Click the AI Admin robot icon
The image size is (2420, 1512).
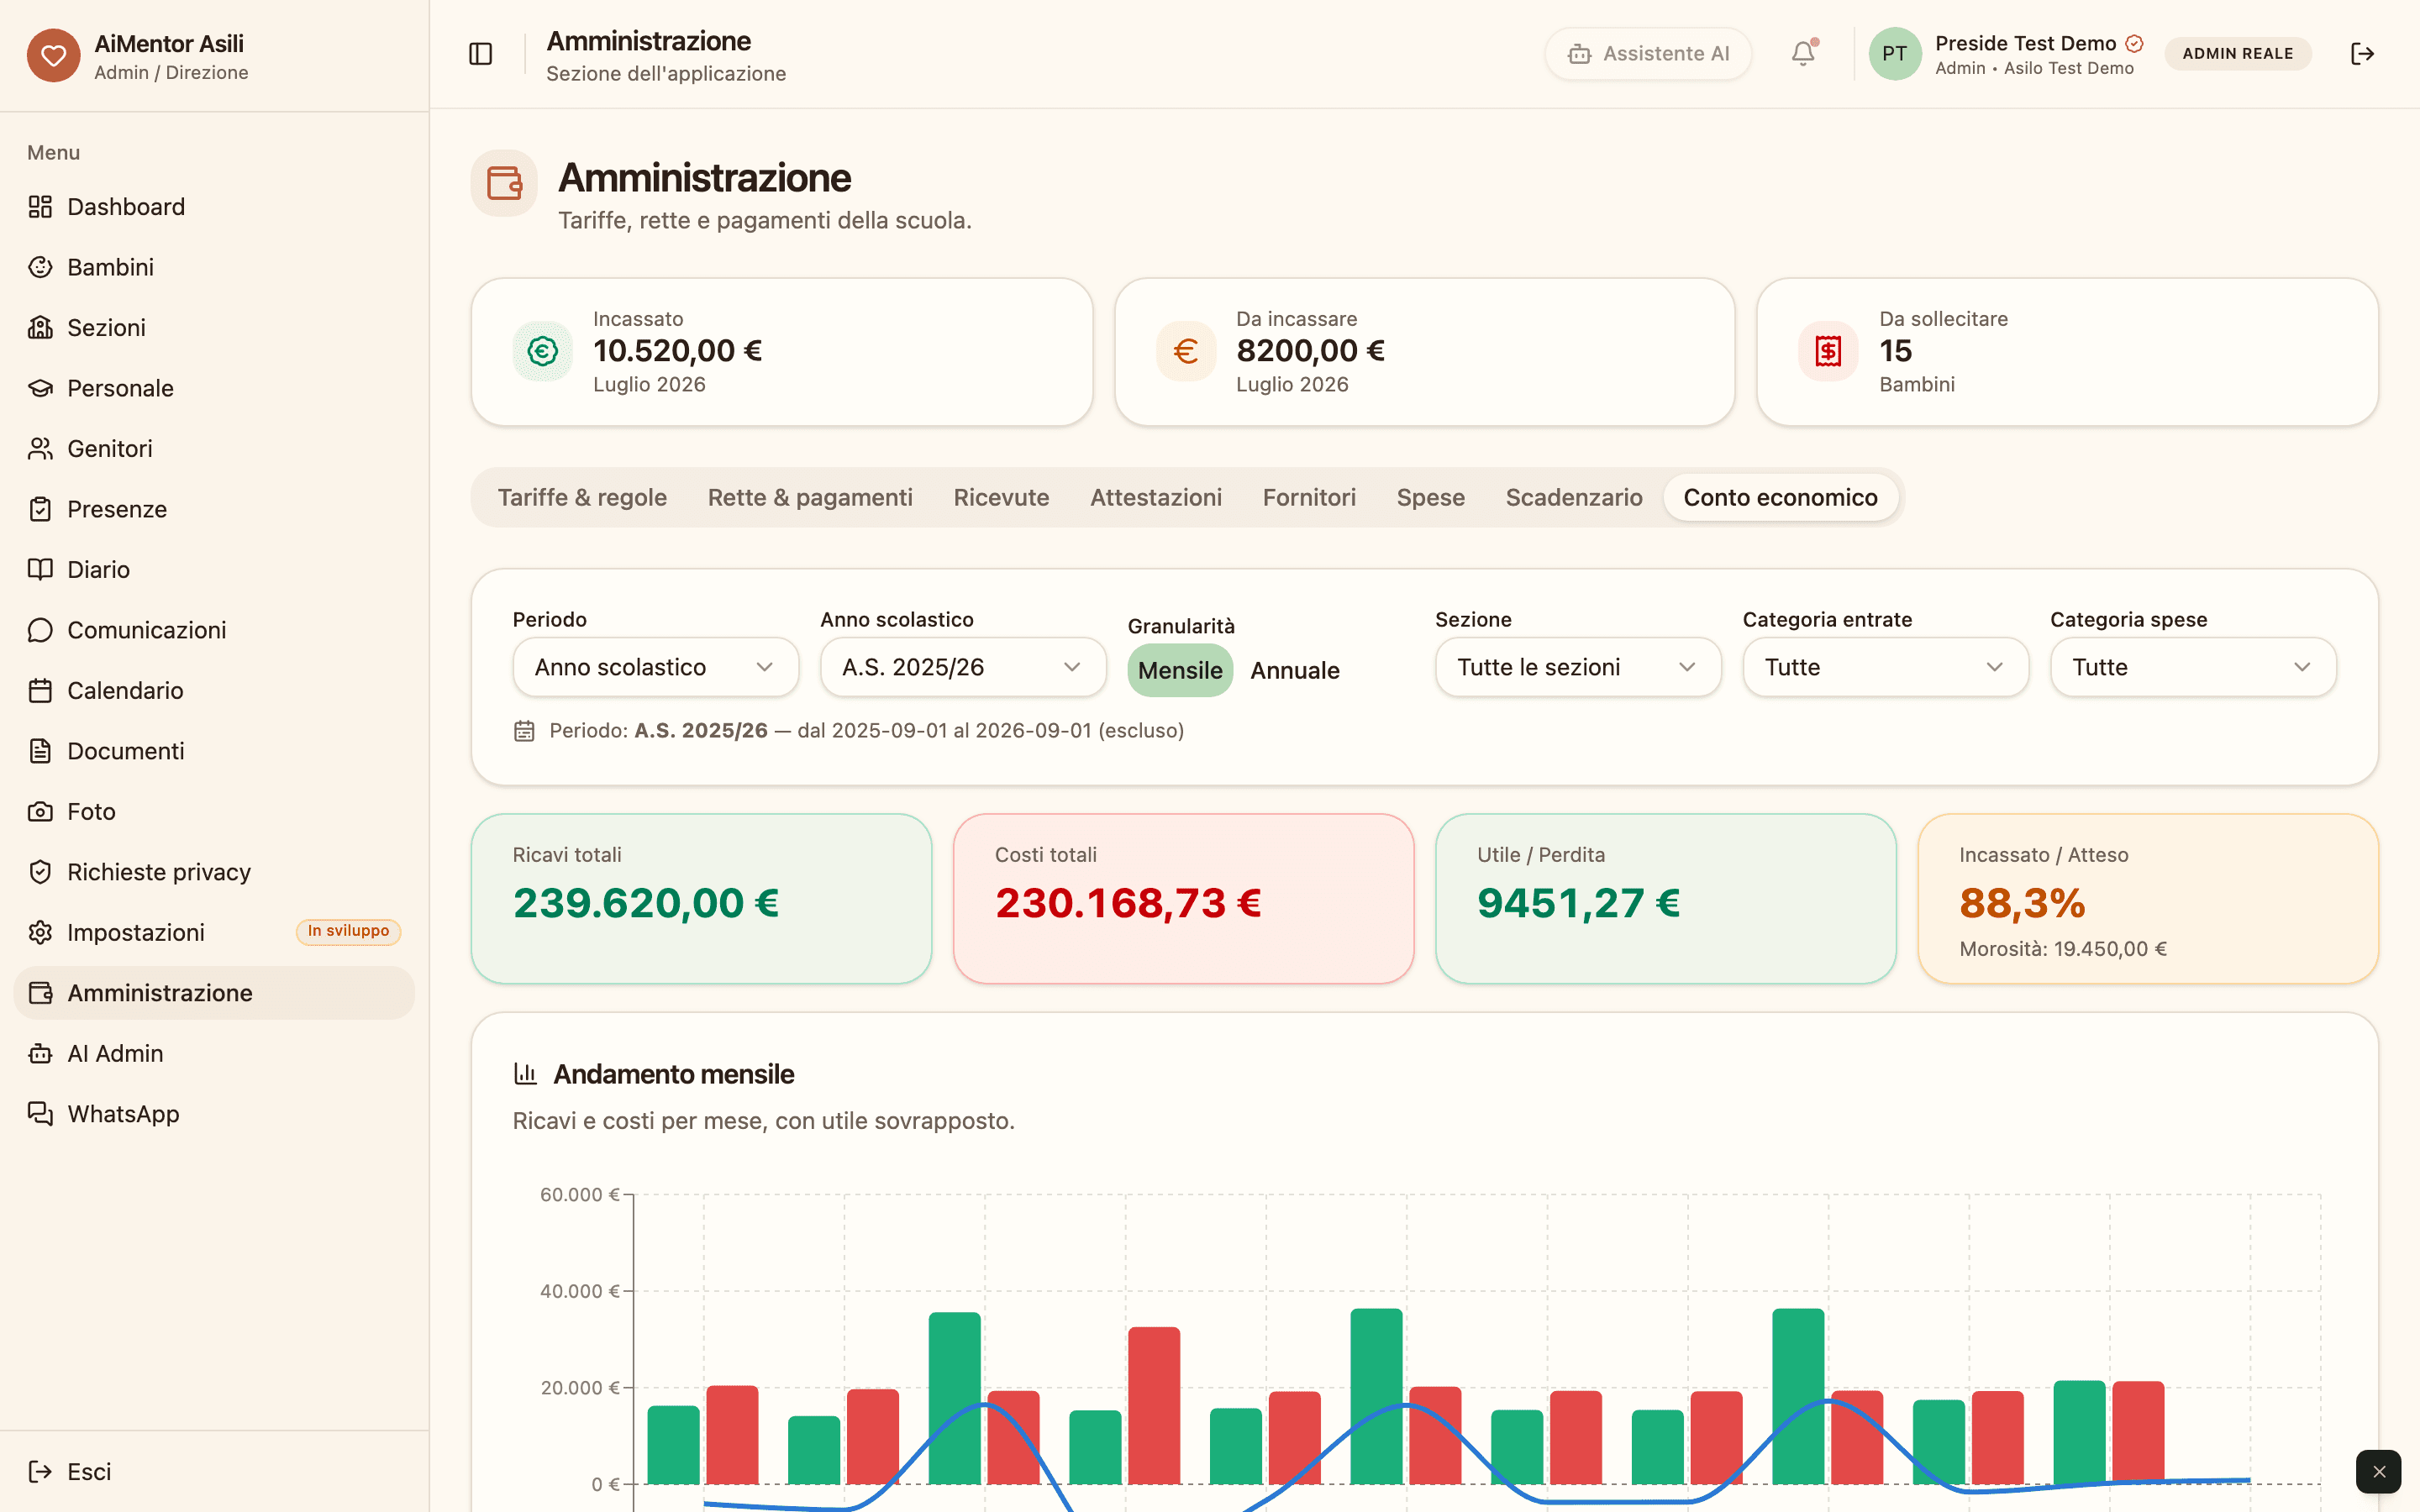pyautogui.click(x=40, y=1054)
